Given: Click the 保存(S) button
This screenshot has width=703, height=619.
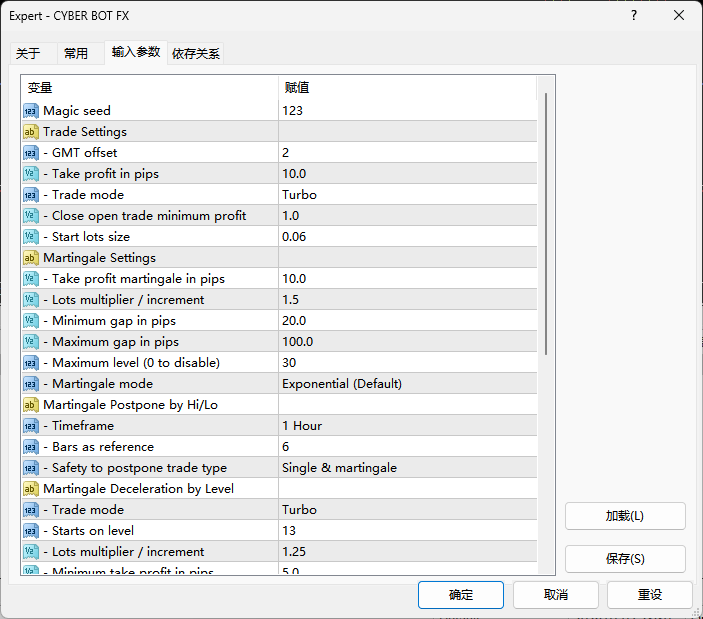Looking at the screenshot, I should (625, 559).
